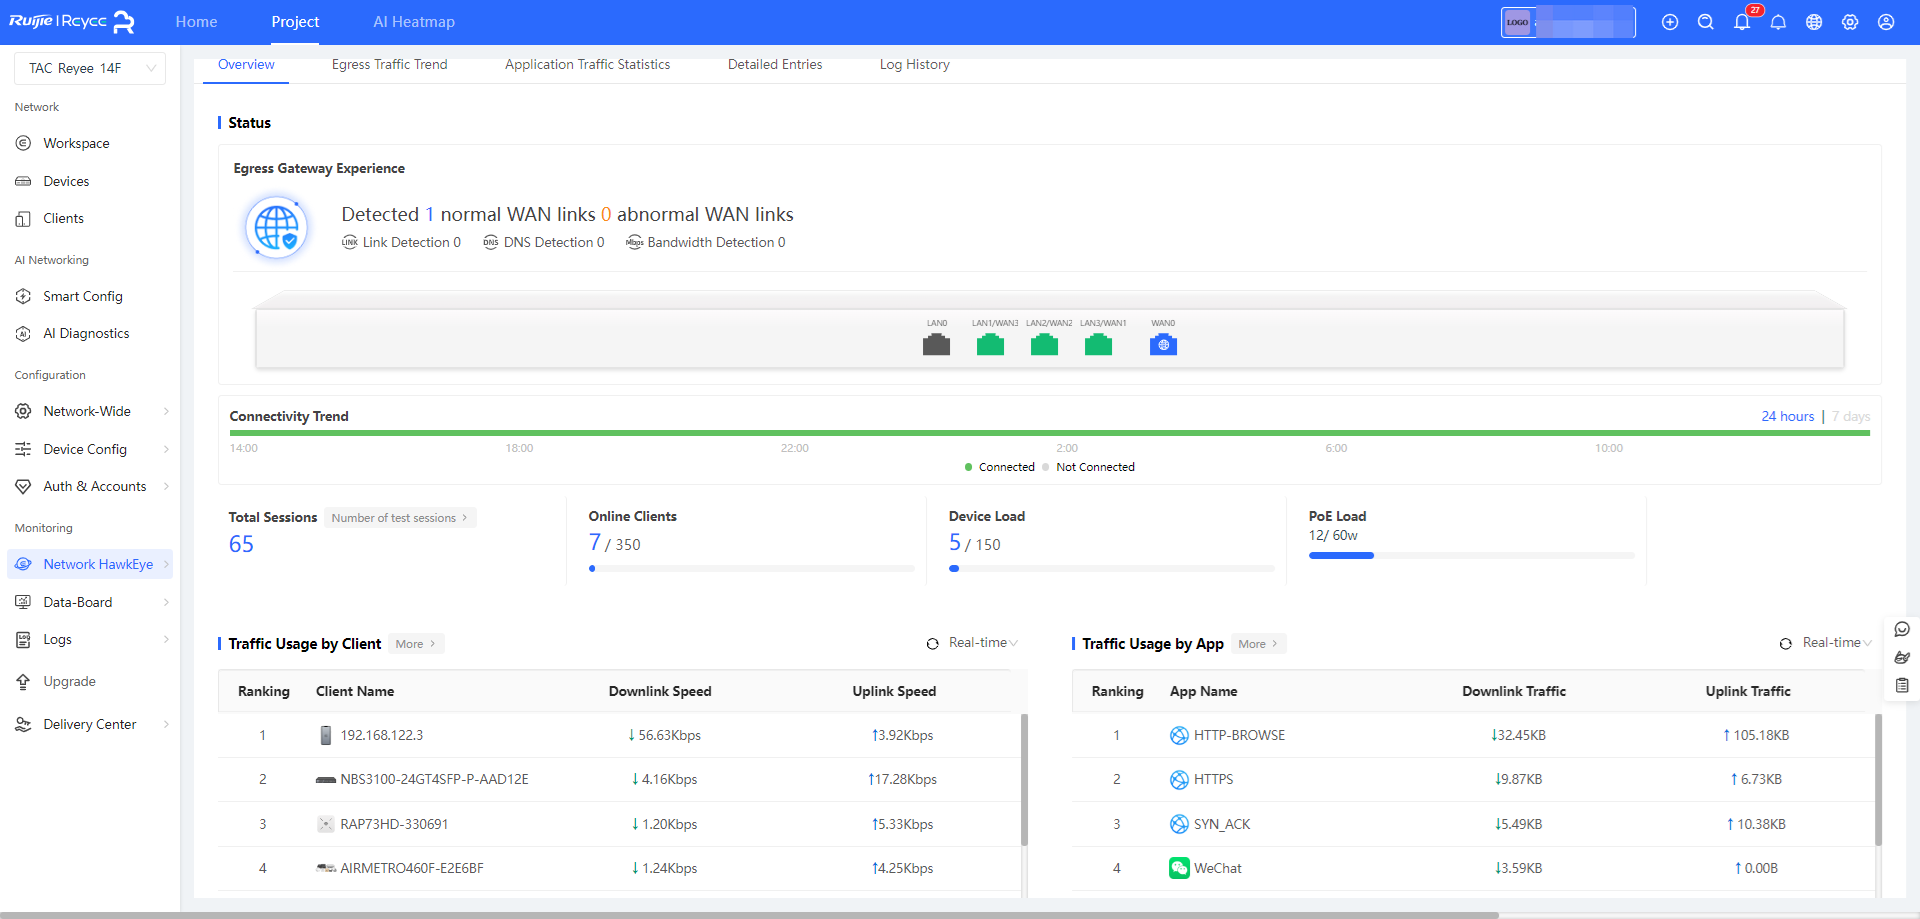Switch to Egress Traffic Trend tab
The image size is (1920, 919).
point(389,64)
